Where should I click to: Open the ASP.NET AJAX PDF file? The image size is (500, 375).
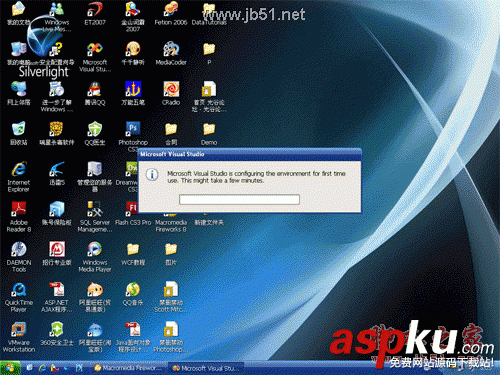(57, 289)
